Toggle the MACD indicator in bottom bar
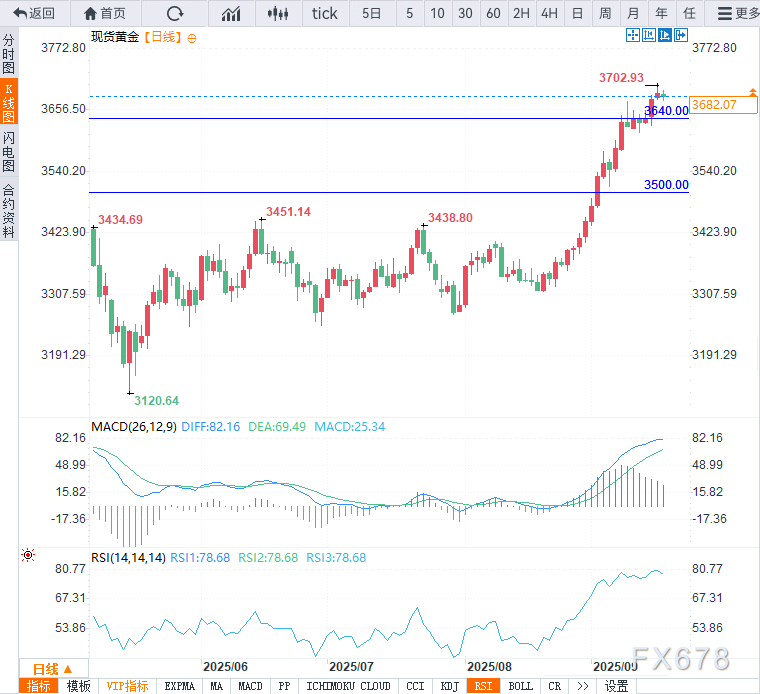 [250, 686]
